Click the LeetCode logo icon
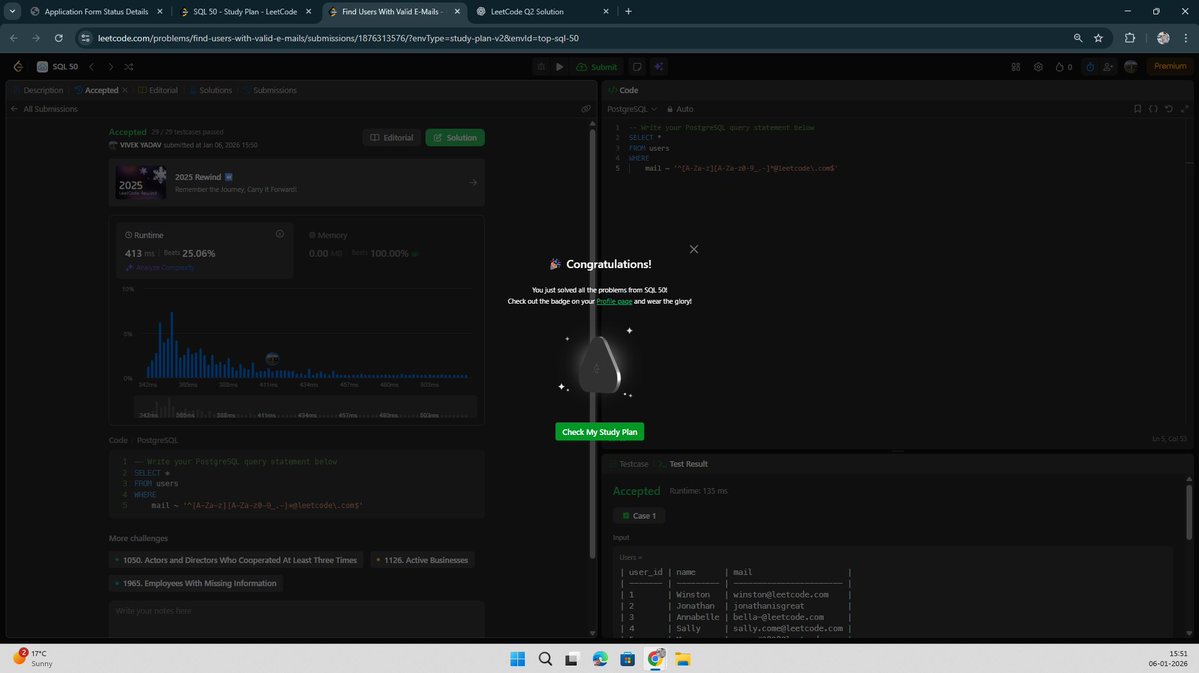The image size is (1199, 673). tap(18, 67)
